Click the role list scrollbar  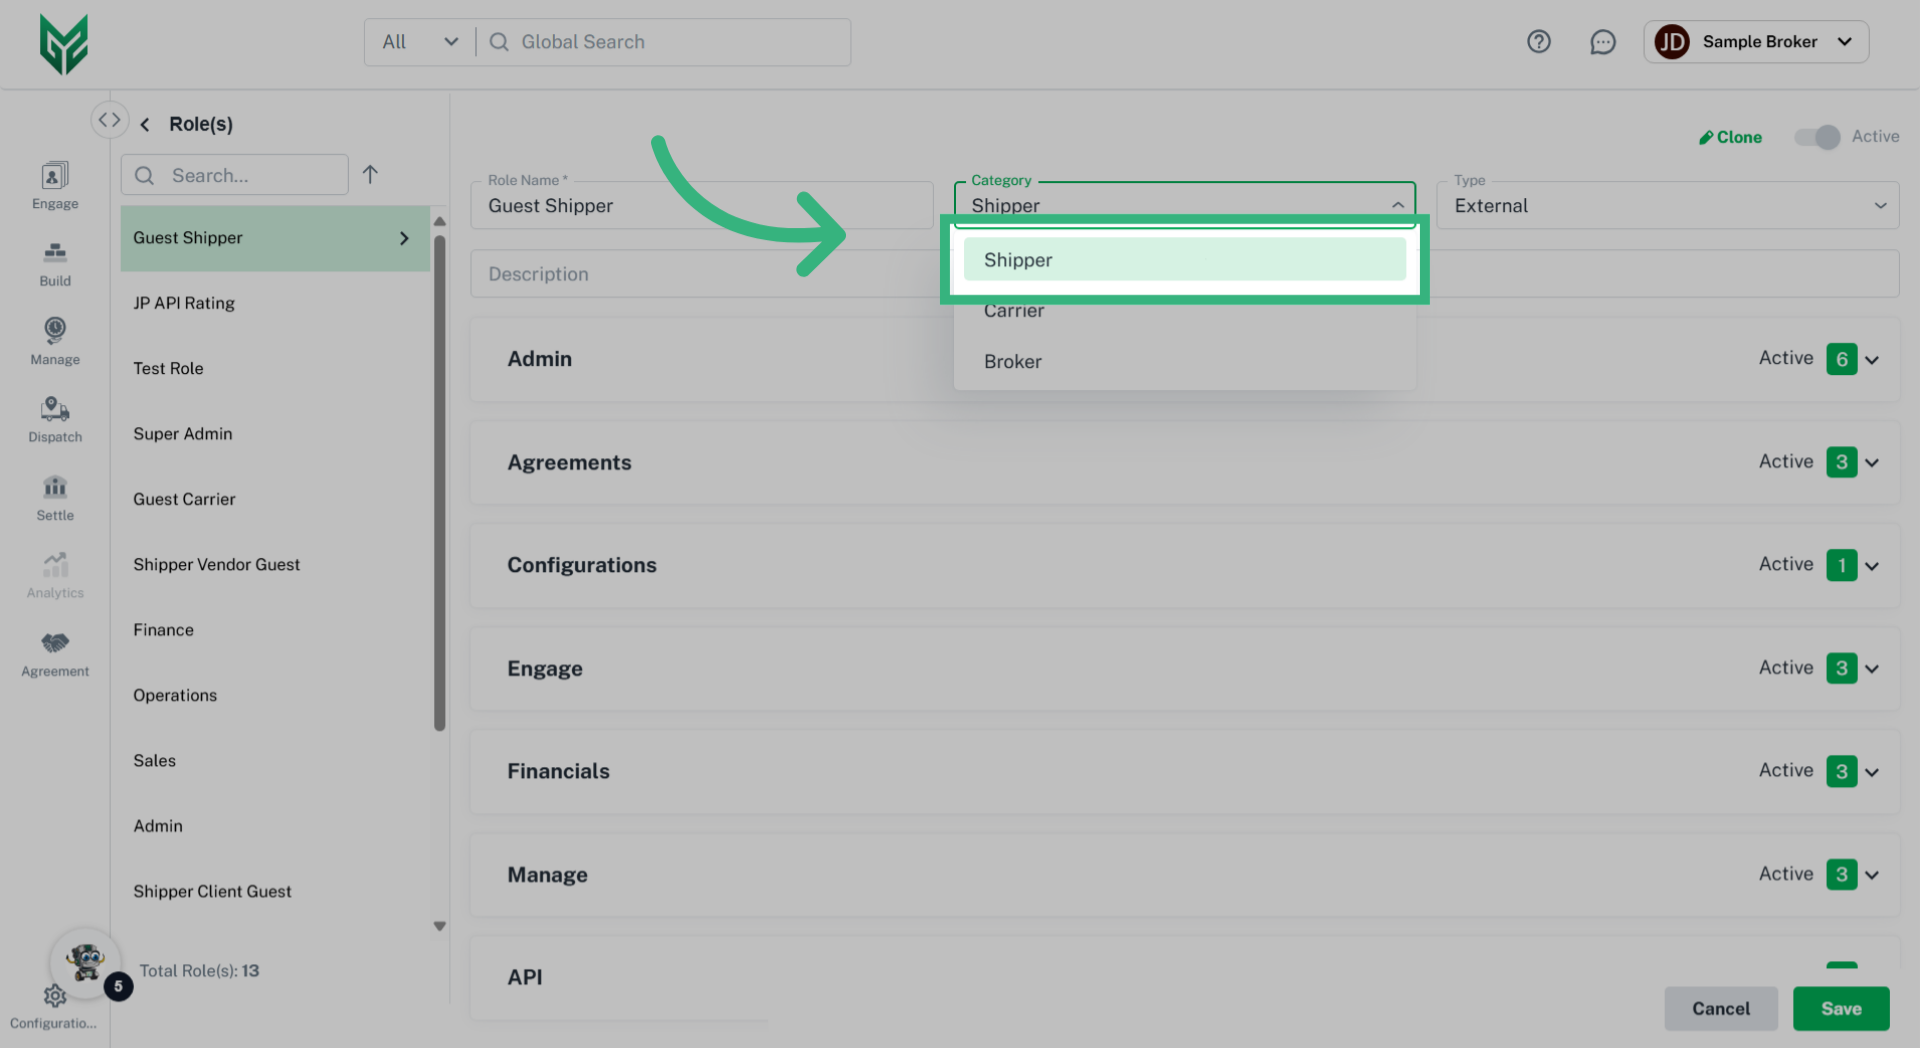439,480
